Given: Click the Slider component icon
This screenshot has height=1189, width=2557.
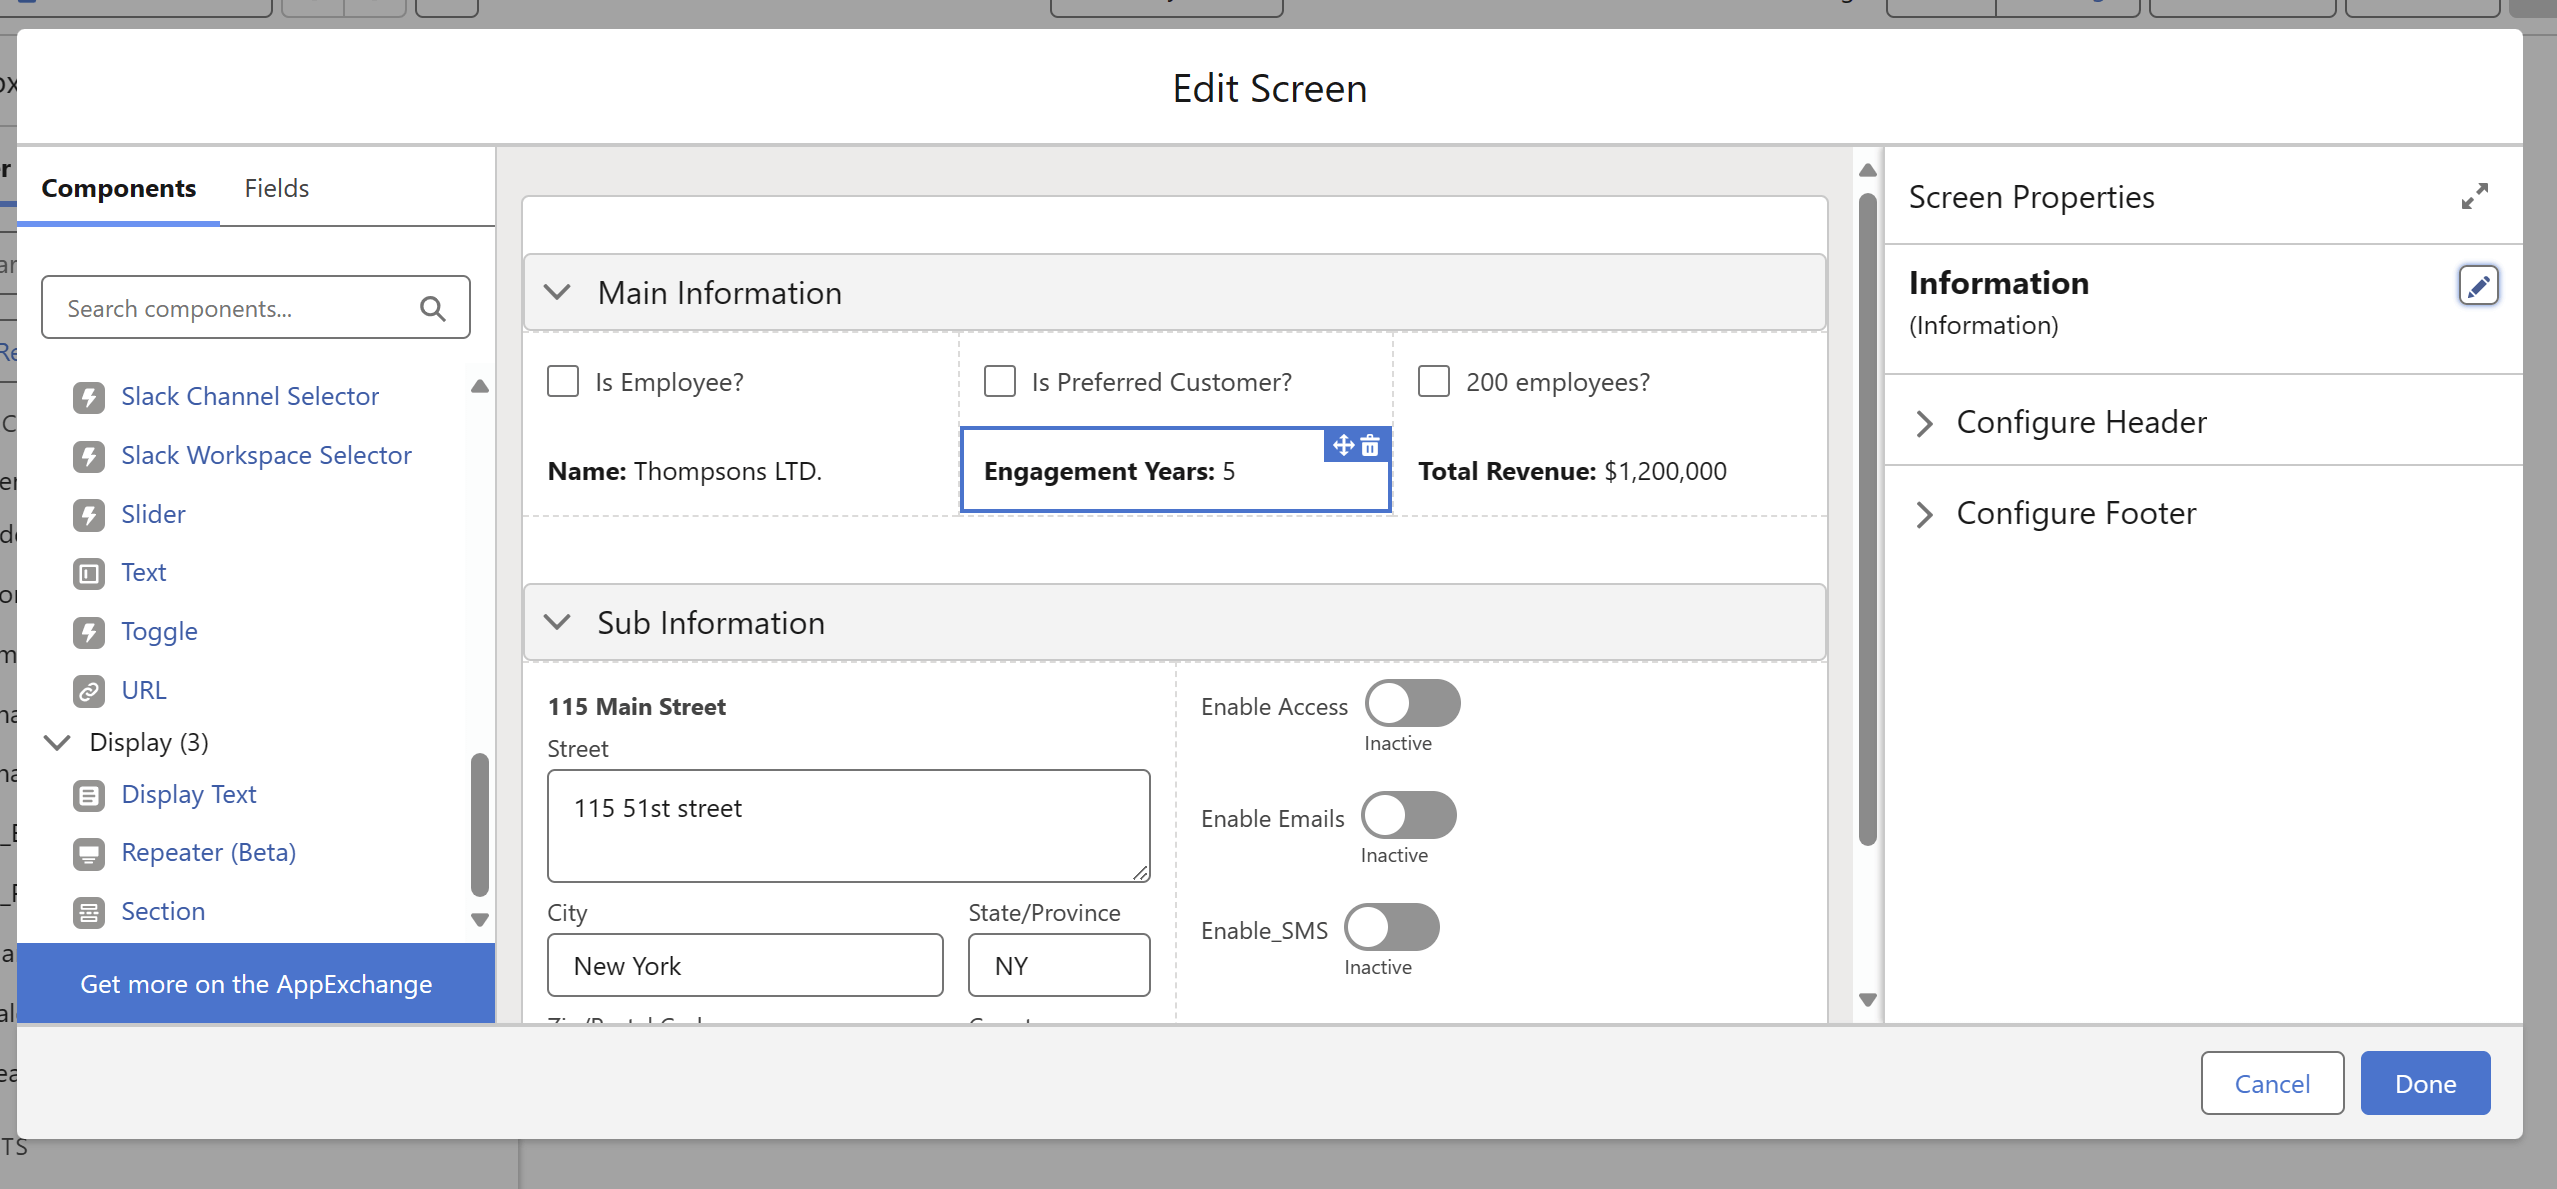Looking at the screenshot, I should click(x=89, y=516).
